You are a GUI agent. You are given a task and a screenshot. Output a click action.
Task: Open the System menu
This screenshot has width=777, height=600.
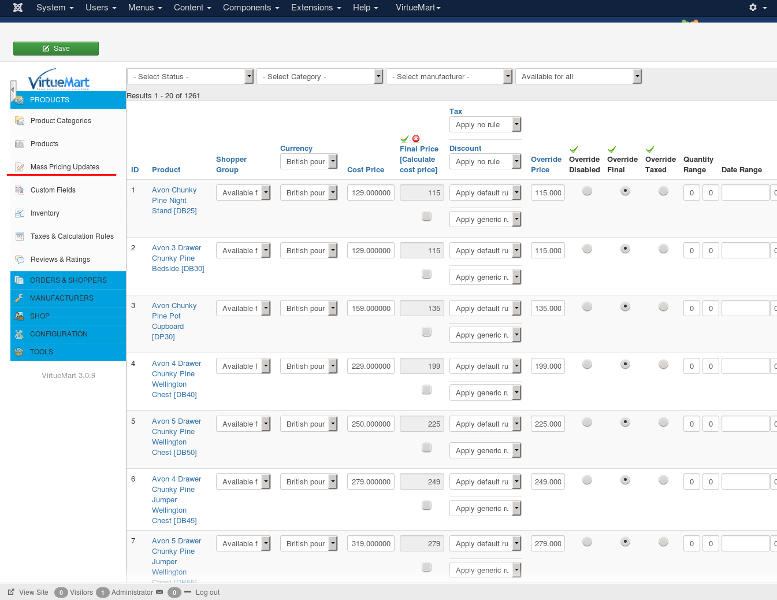tap(55, 7)
